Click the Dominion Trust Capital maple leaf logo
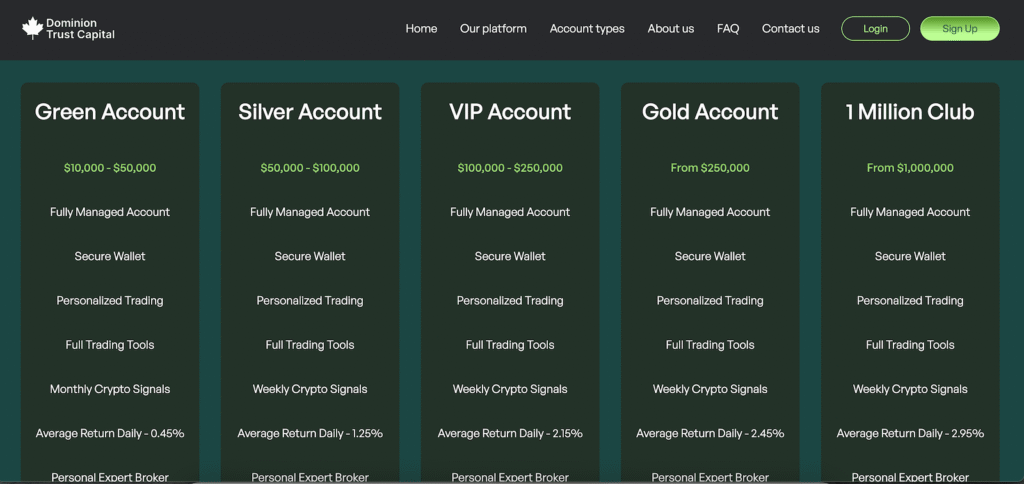This screenshot has height=484, width=1024. 32,28
